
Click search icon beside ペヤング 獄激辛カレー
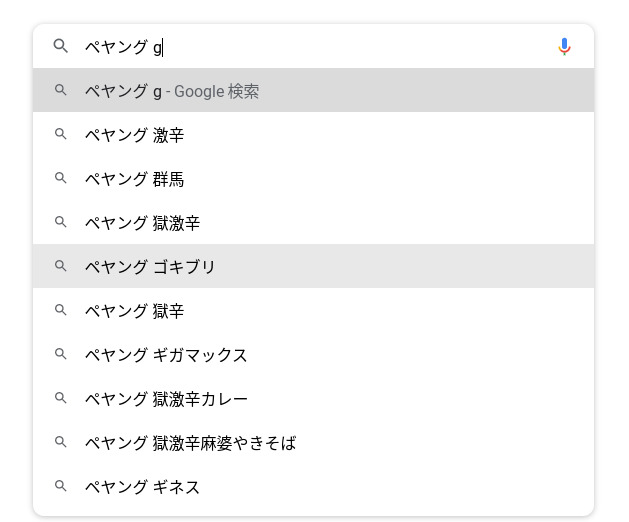coord(61,398)
